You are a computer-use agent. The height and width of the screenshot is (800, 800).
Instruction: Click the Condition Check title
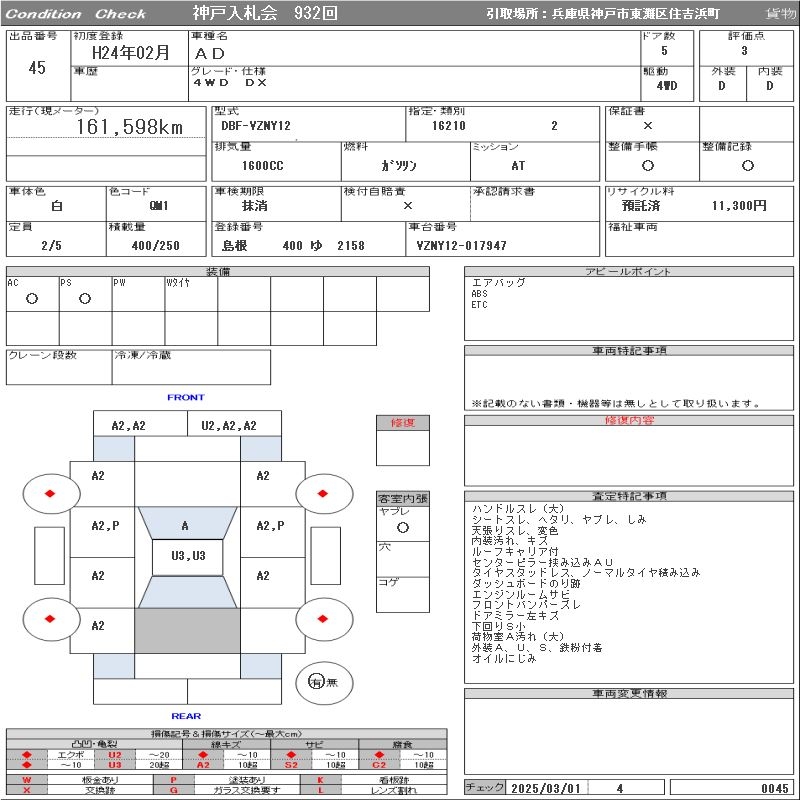click(x=76, y=14)
